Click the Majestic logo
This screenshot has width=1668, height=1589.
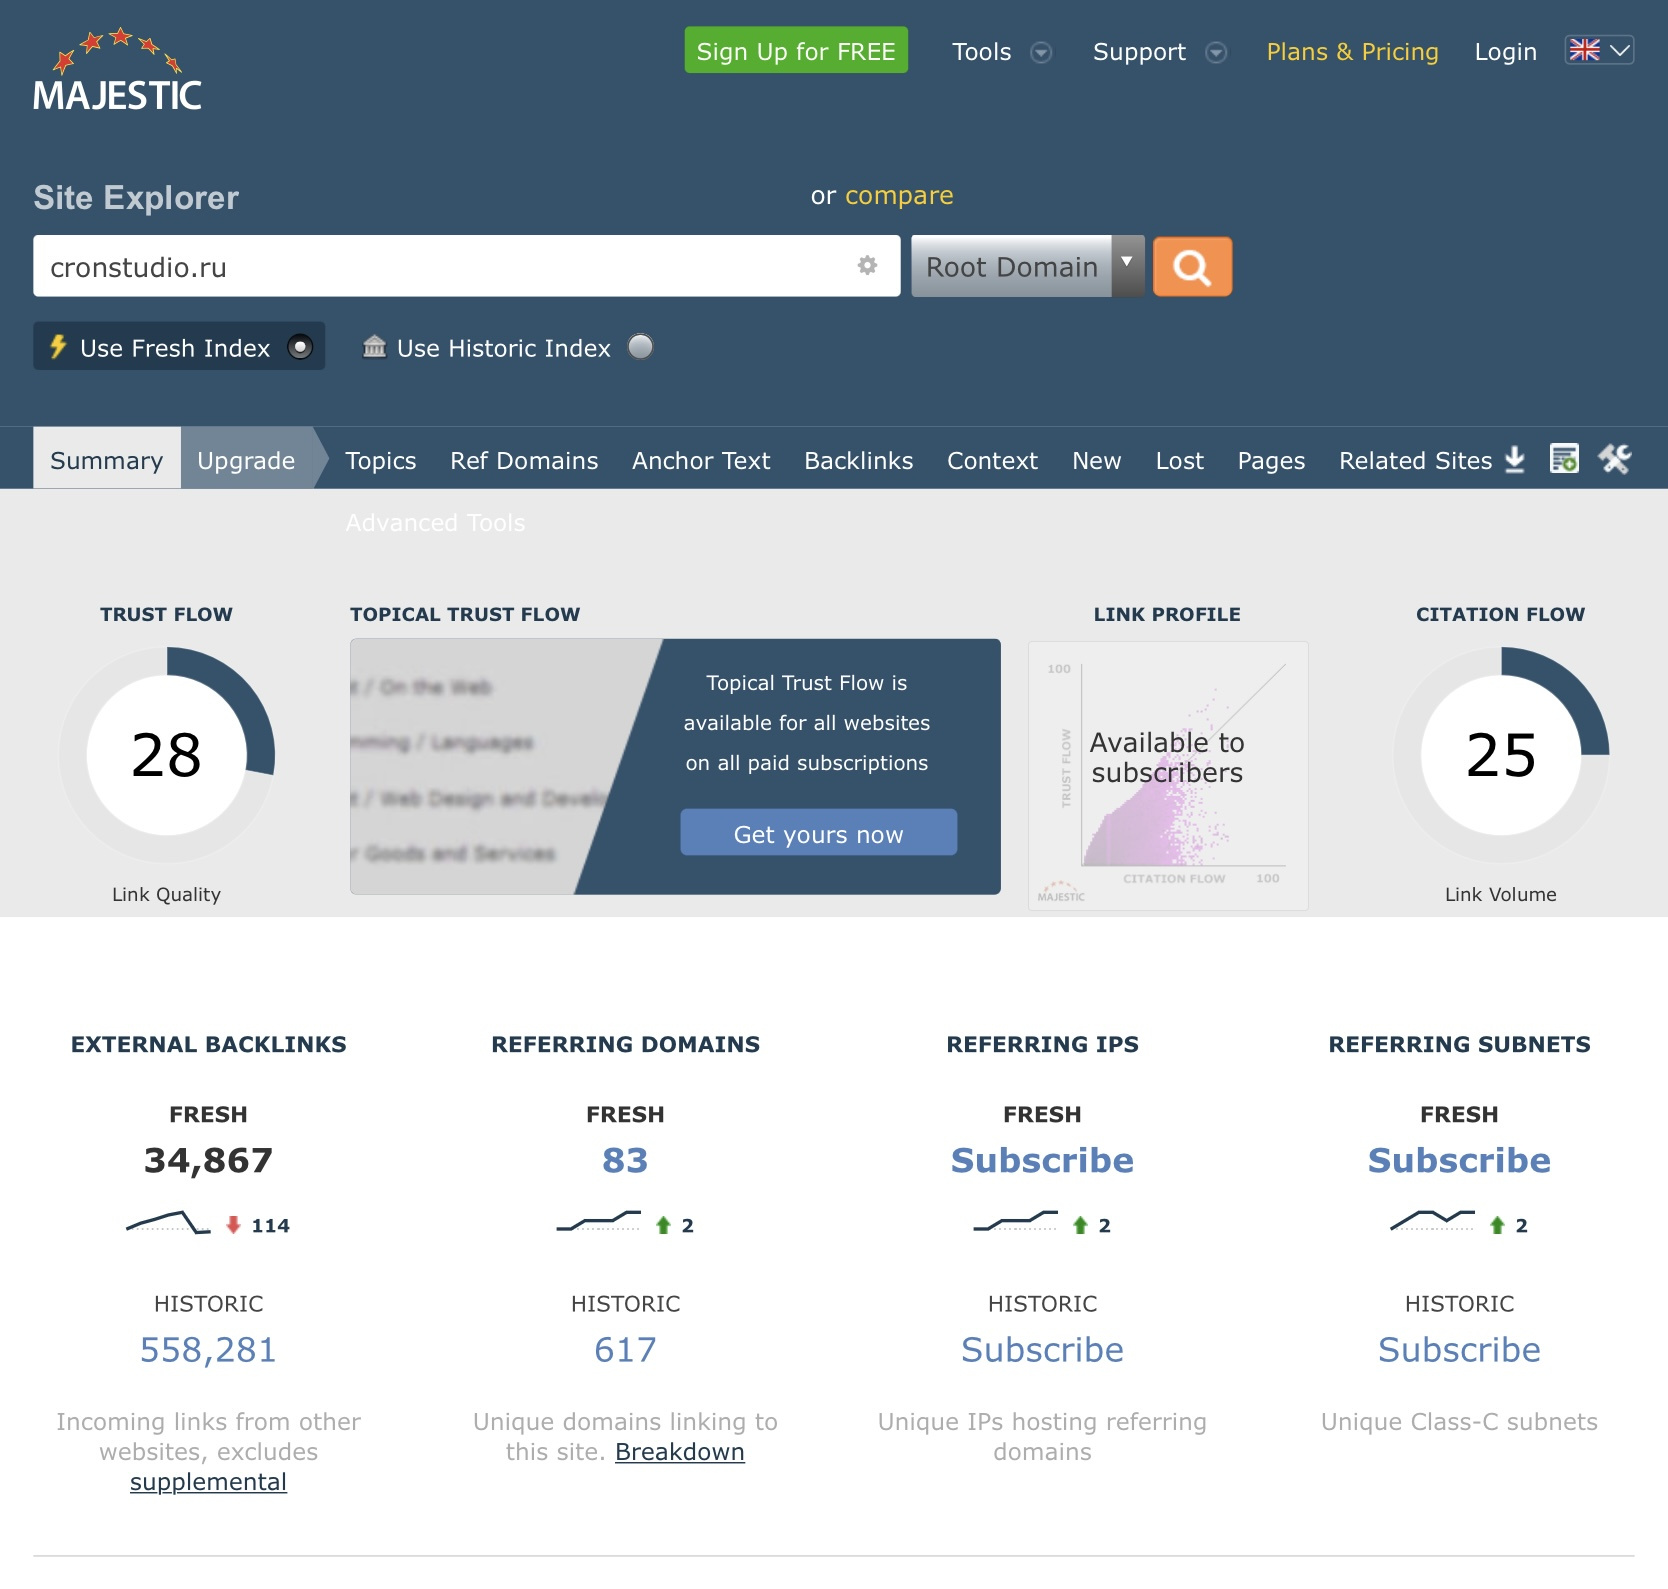117,69
